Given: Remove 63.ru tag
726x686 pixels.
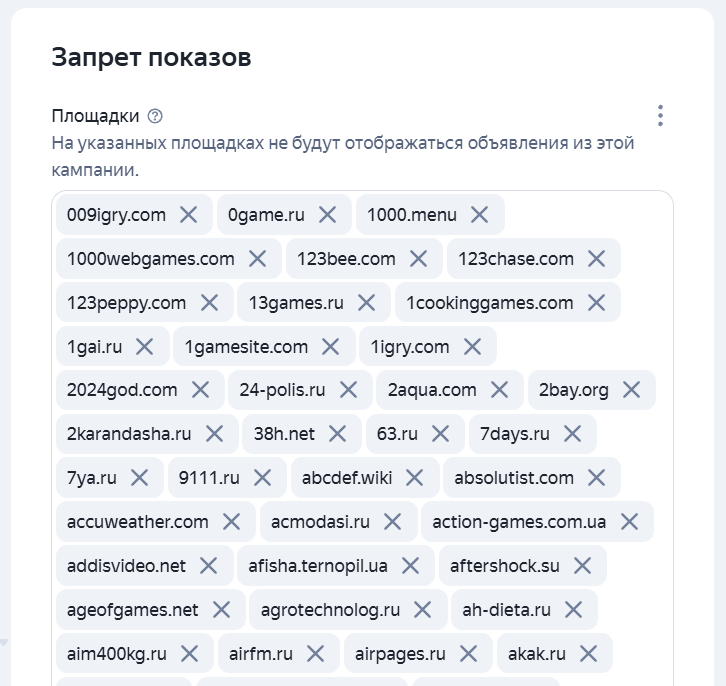Looking at the screenshot, I should tap(440, 434).
